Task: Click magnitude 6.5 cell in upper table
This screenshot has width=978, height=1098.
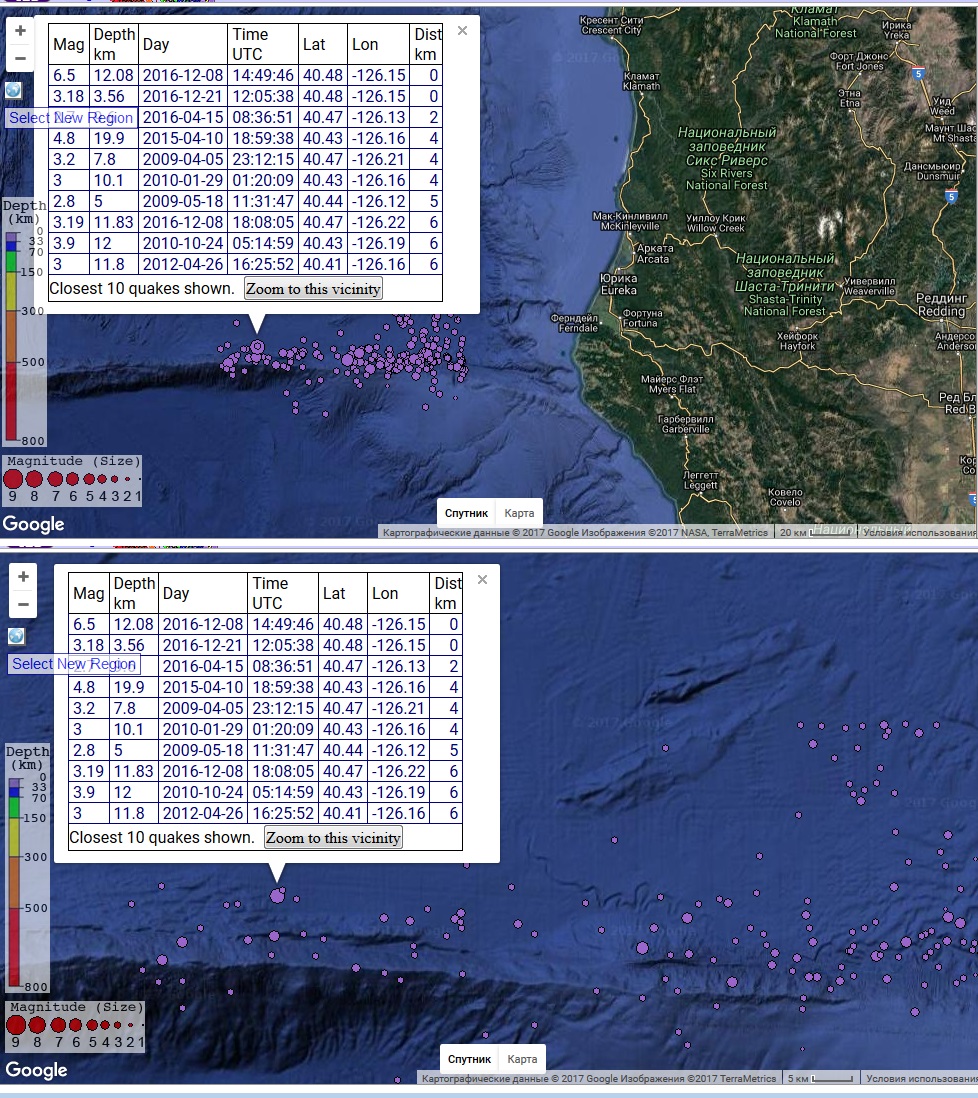Action: [x=69, y=76]
